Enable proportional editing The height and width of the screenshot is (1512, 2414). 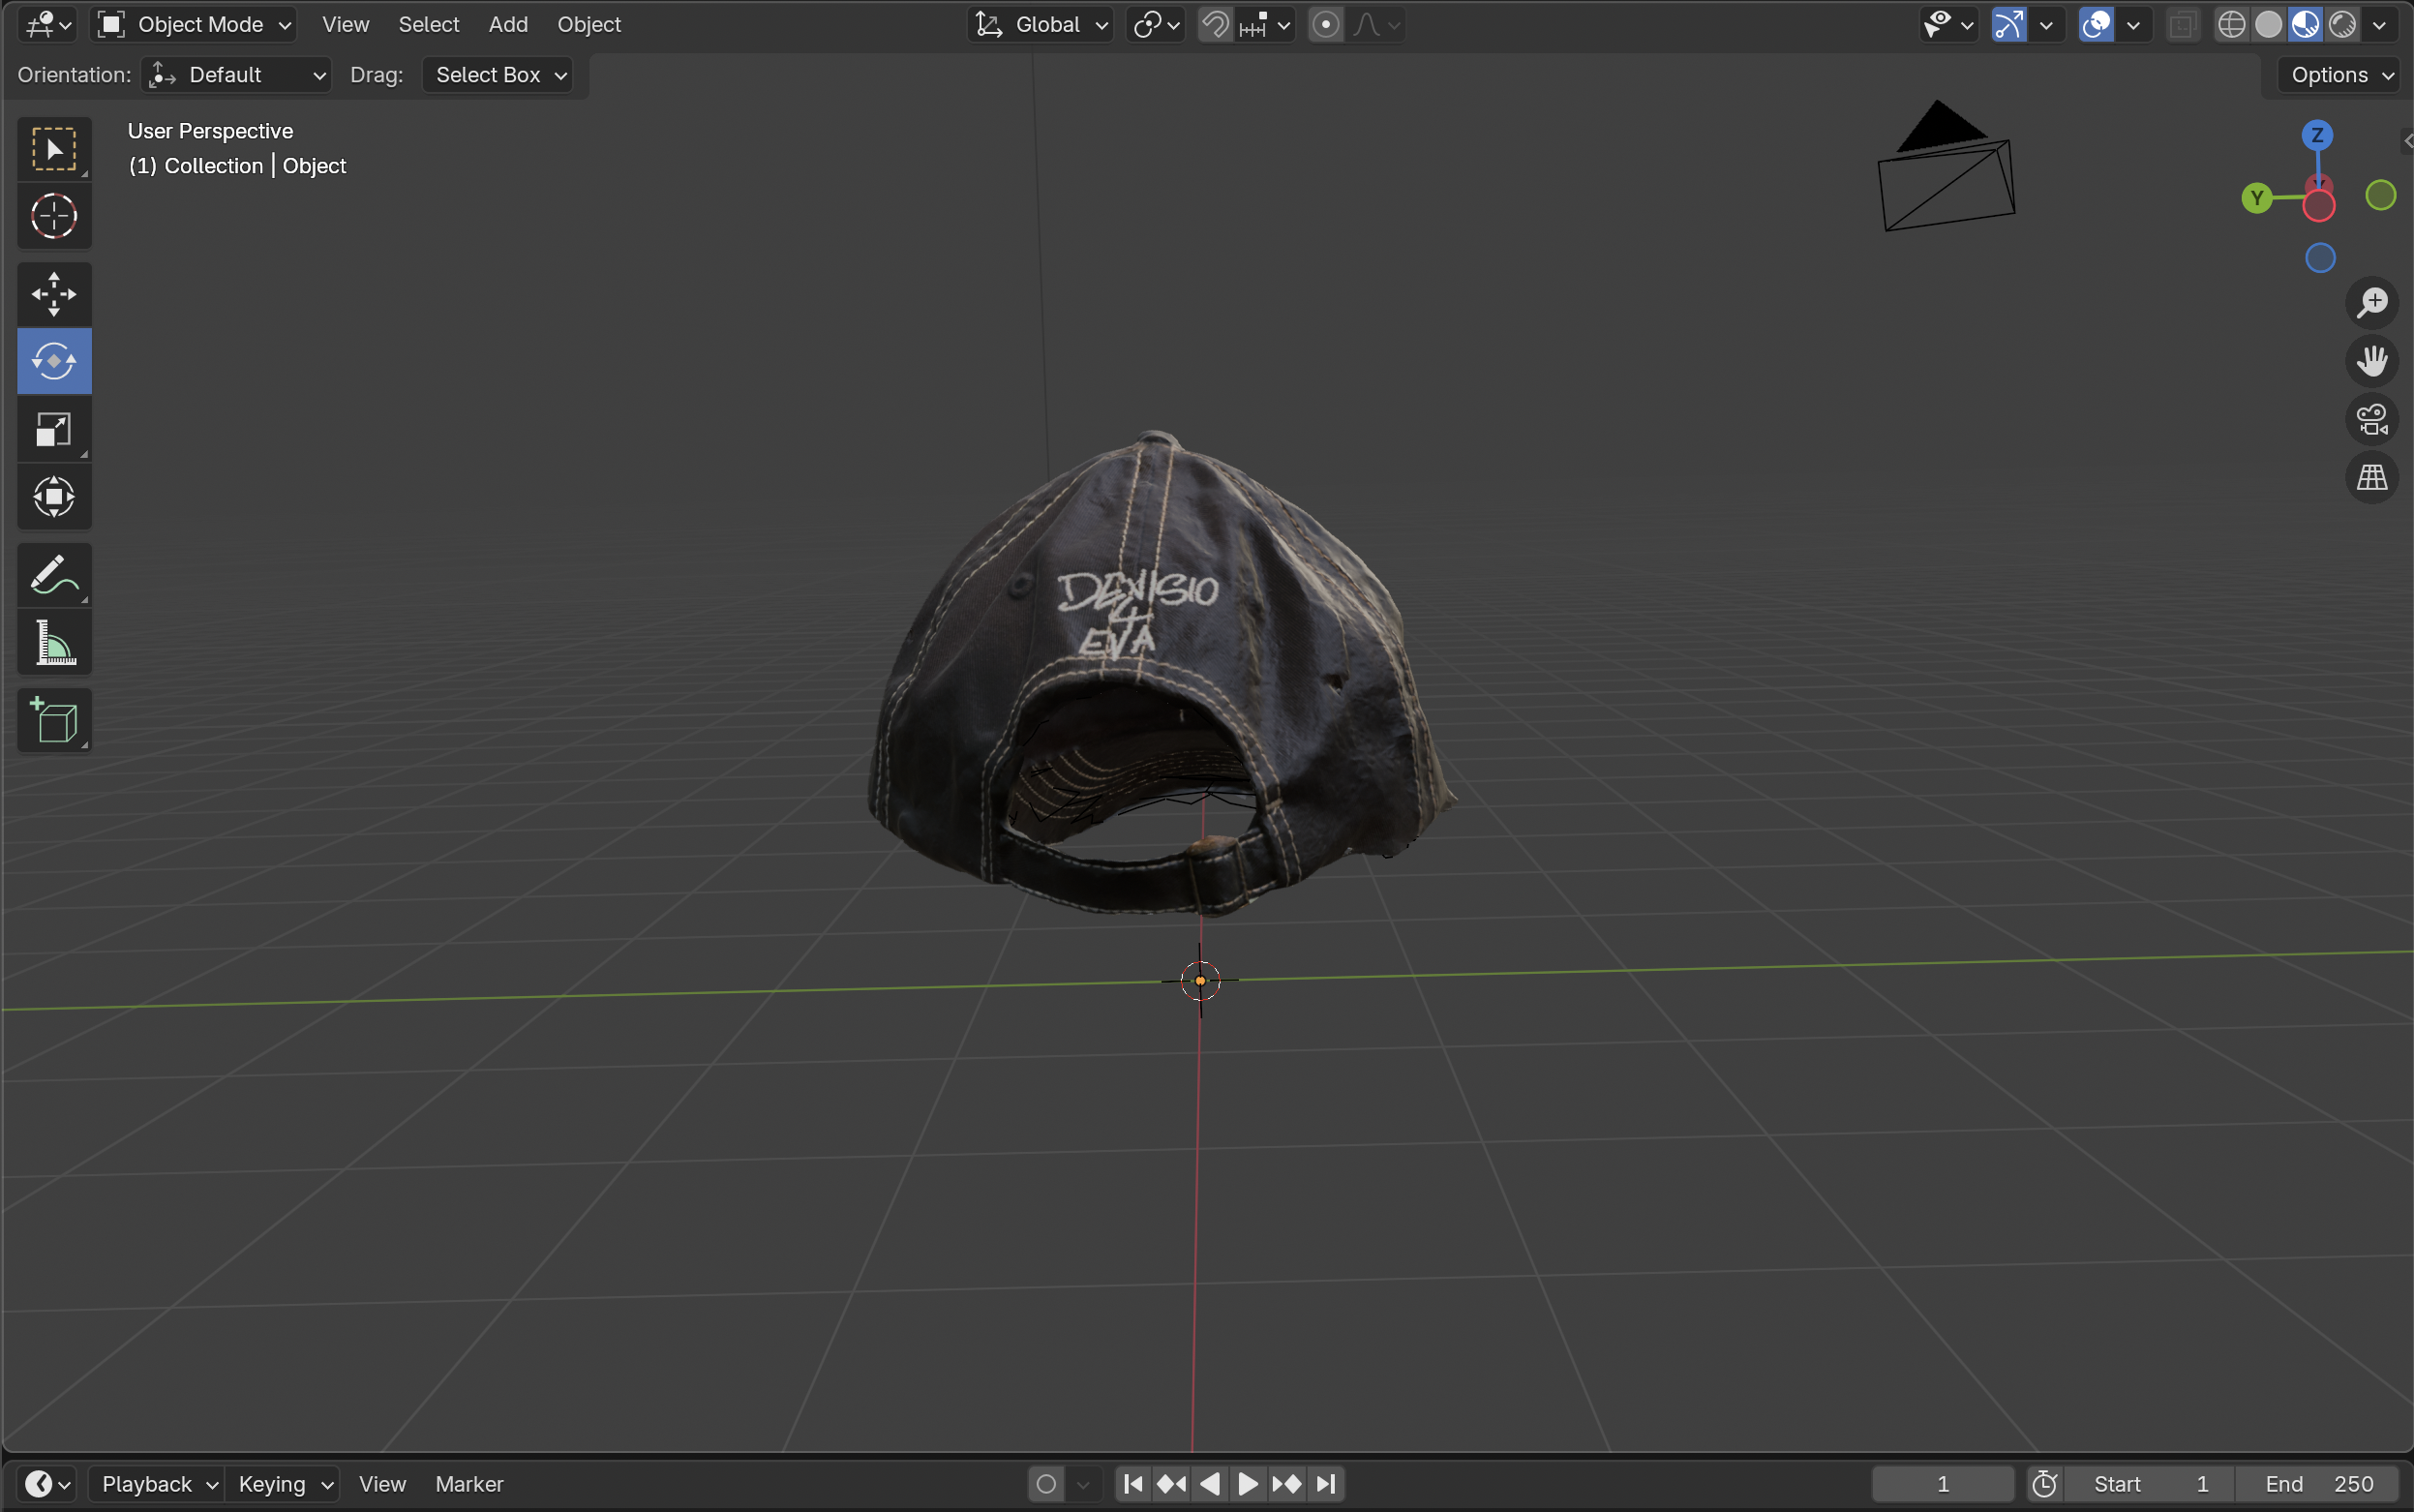pos(1325,24)
